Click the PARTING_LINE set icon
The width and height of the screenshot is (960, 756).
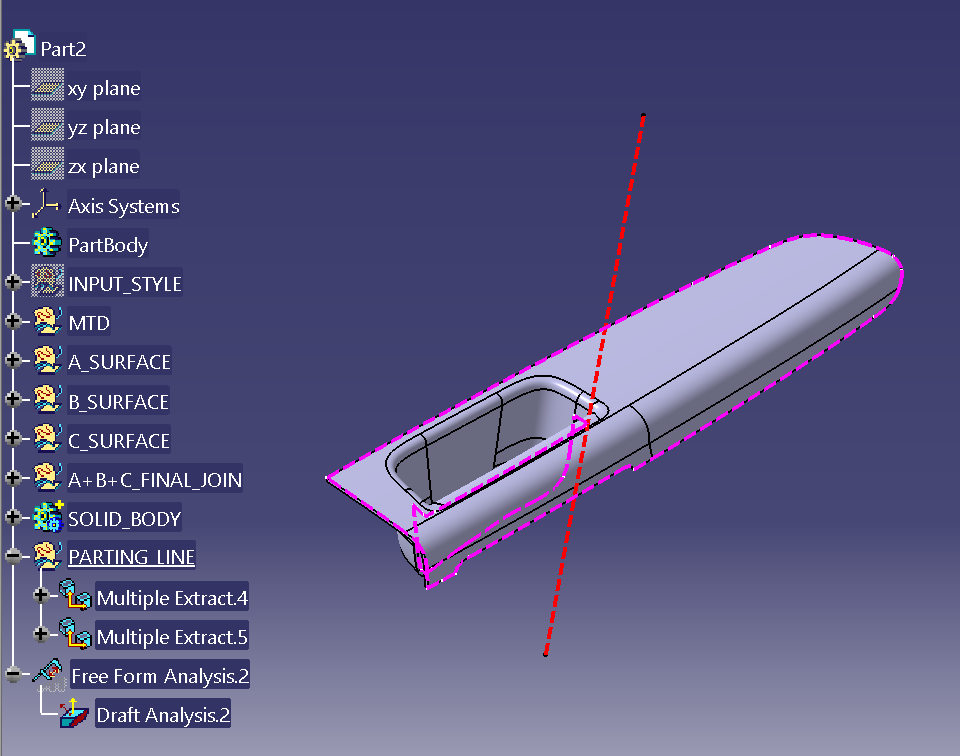click(x=47, y=556)
